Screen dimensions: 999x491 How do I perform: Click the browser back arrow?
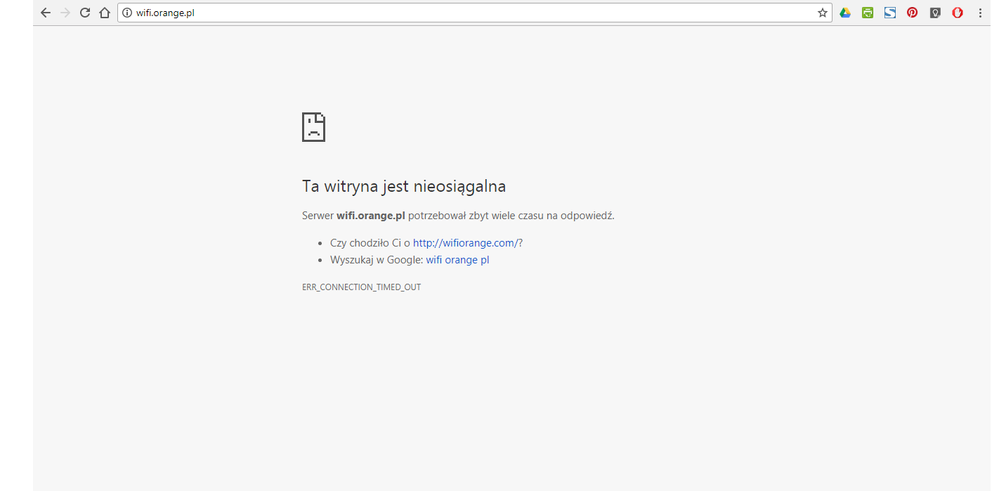[x=45, y=13]
